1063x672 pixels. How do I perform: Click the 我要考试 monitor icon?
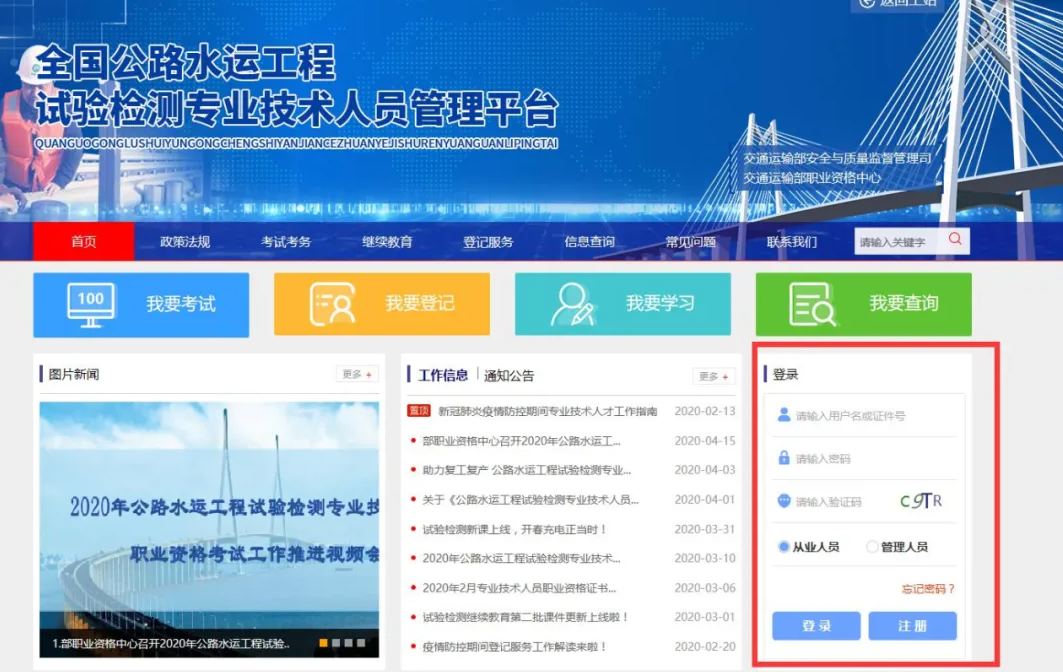coord(91,304)
